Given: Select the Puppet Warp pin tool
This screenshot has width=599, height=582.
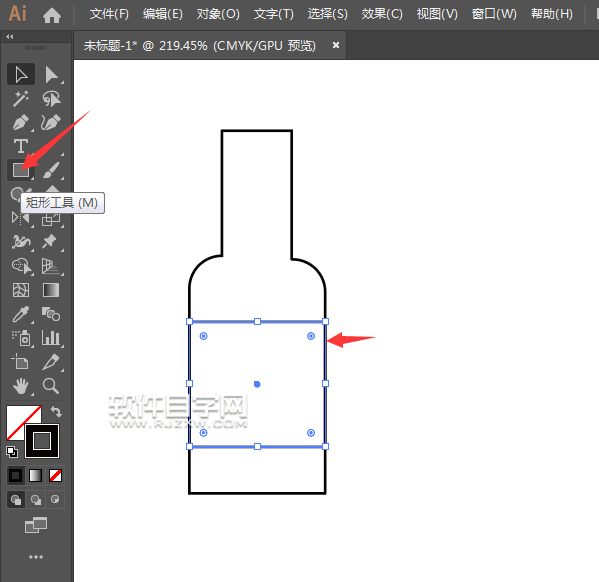Looking at the screenshot, I should pos(51,242).
